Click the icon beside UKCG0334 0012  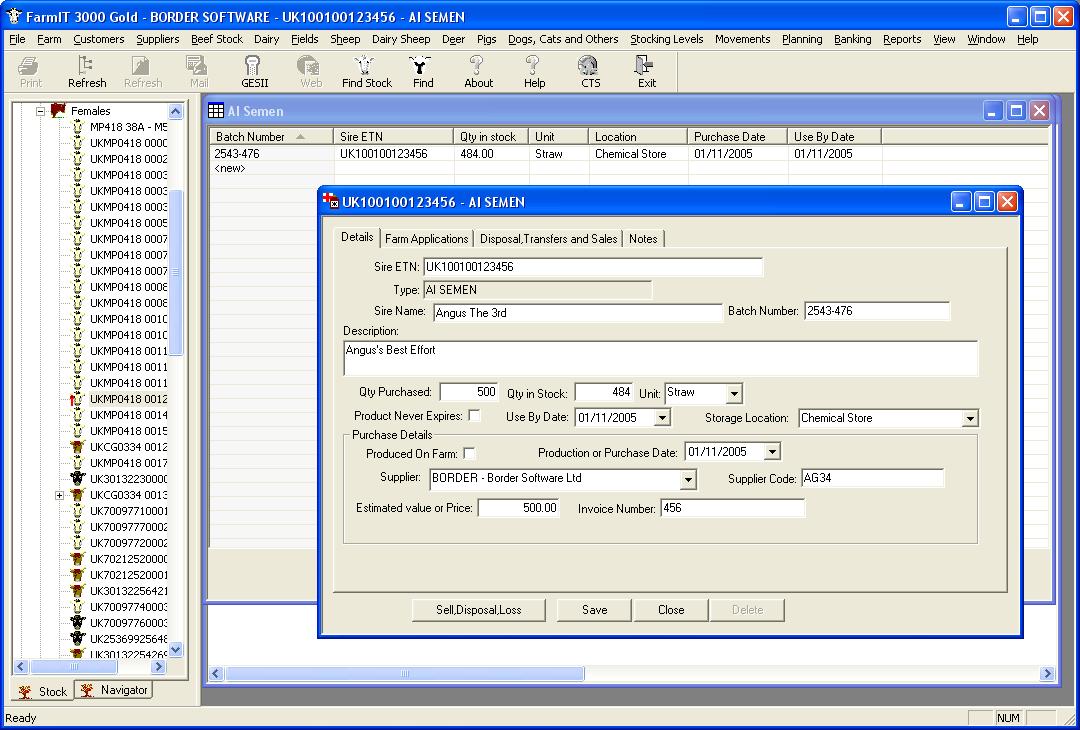(77, 447)
